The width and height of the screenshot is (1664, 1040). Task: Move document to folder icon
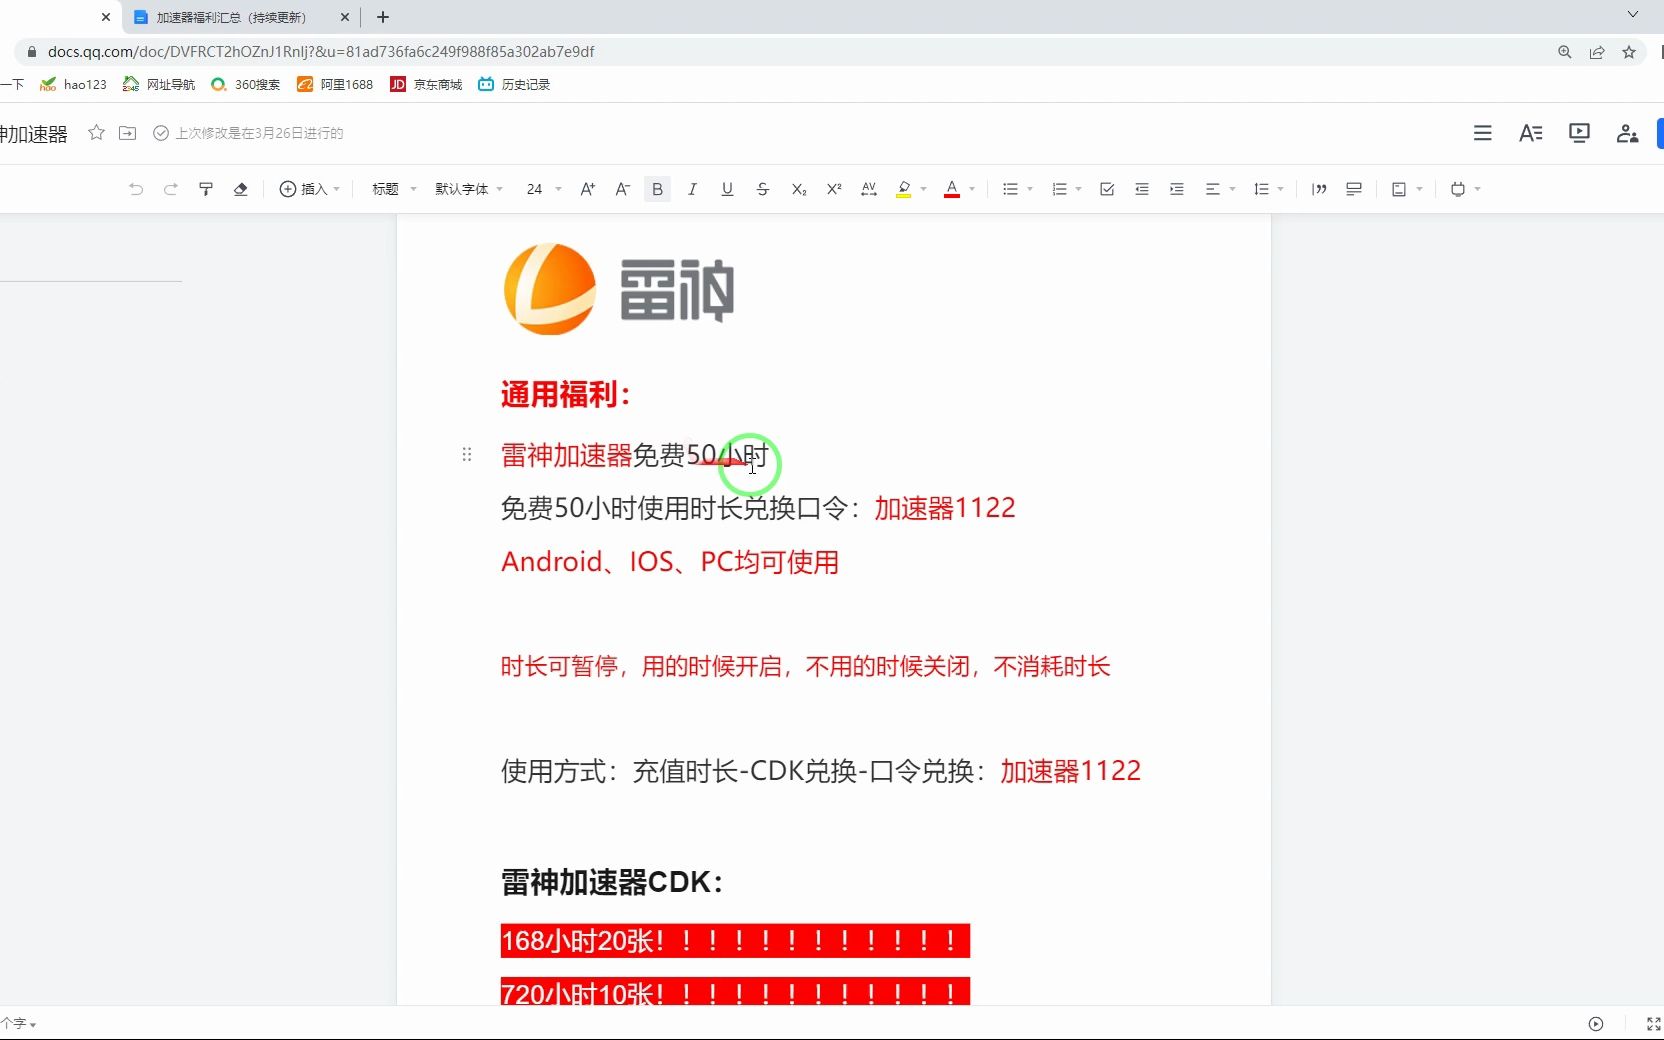click(127, 133)
